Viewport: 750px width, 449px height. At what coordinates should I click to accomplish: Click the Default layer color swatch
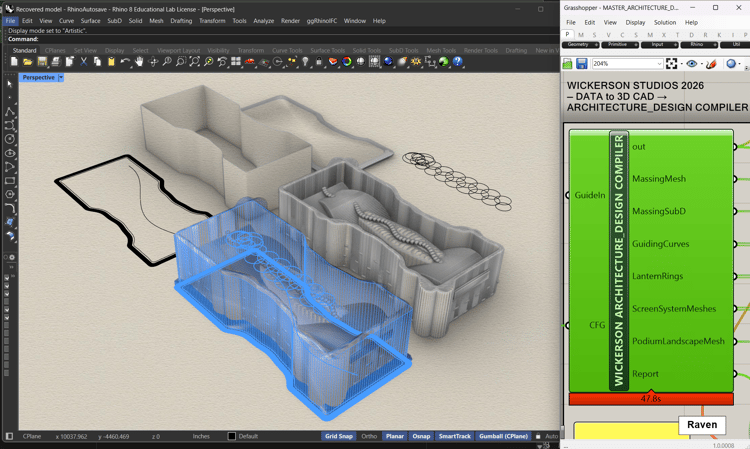tap(232, 436)
